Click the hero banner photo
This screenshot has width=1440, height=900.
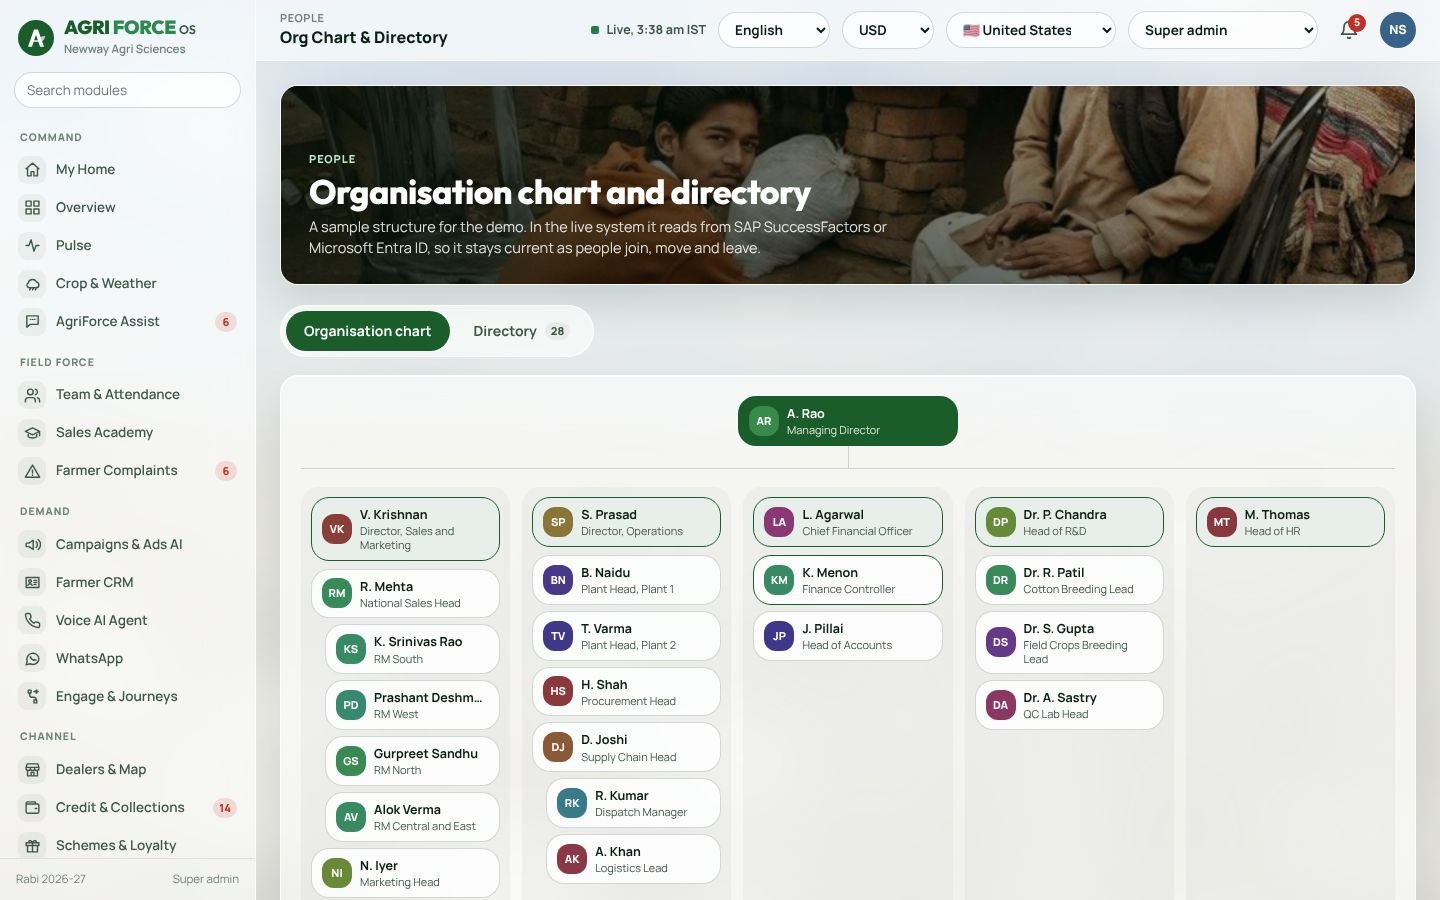pyautogui.click(x=848, y=185)
